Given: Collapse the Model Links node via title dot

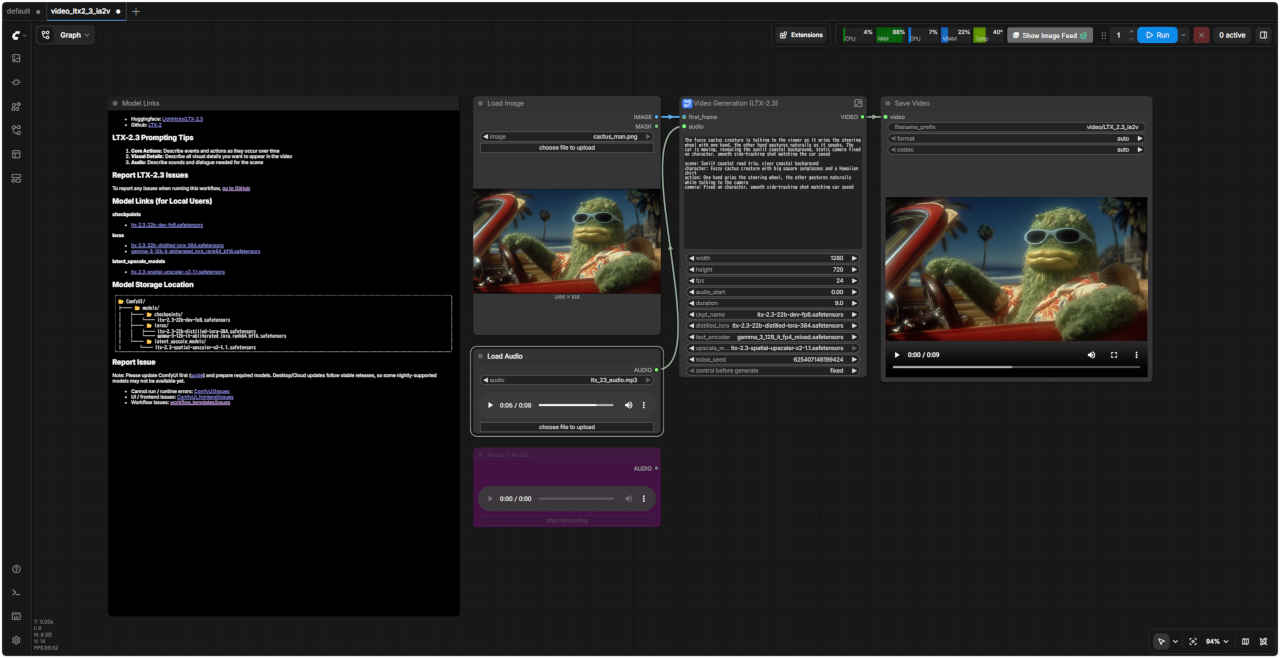Looking at the screenshot, I should (x=116, y=103).
